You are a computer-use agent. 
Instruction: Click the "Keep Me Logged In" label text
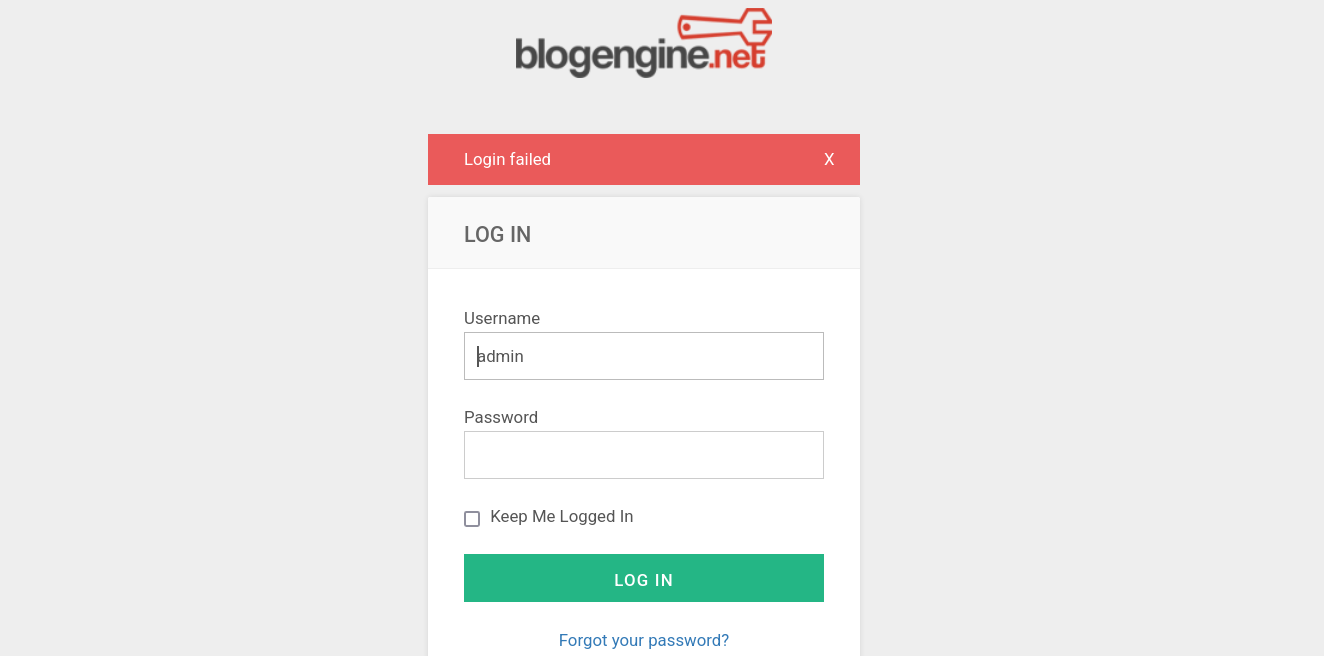pyautogui.click(x=562, y=517)
